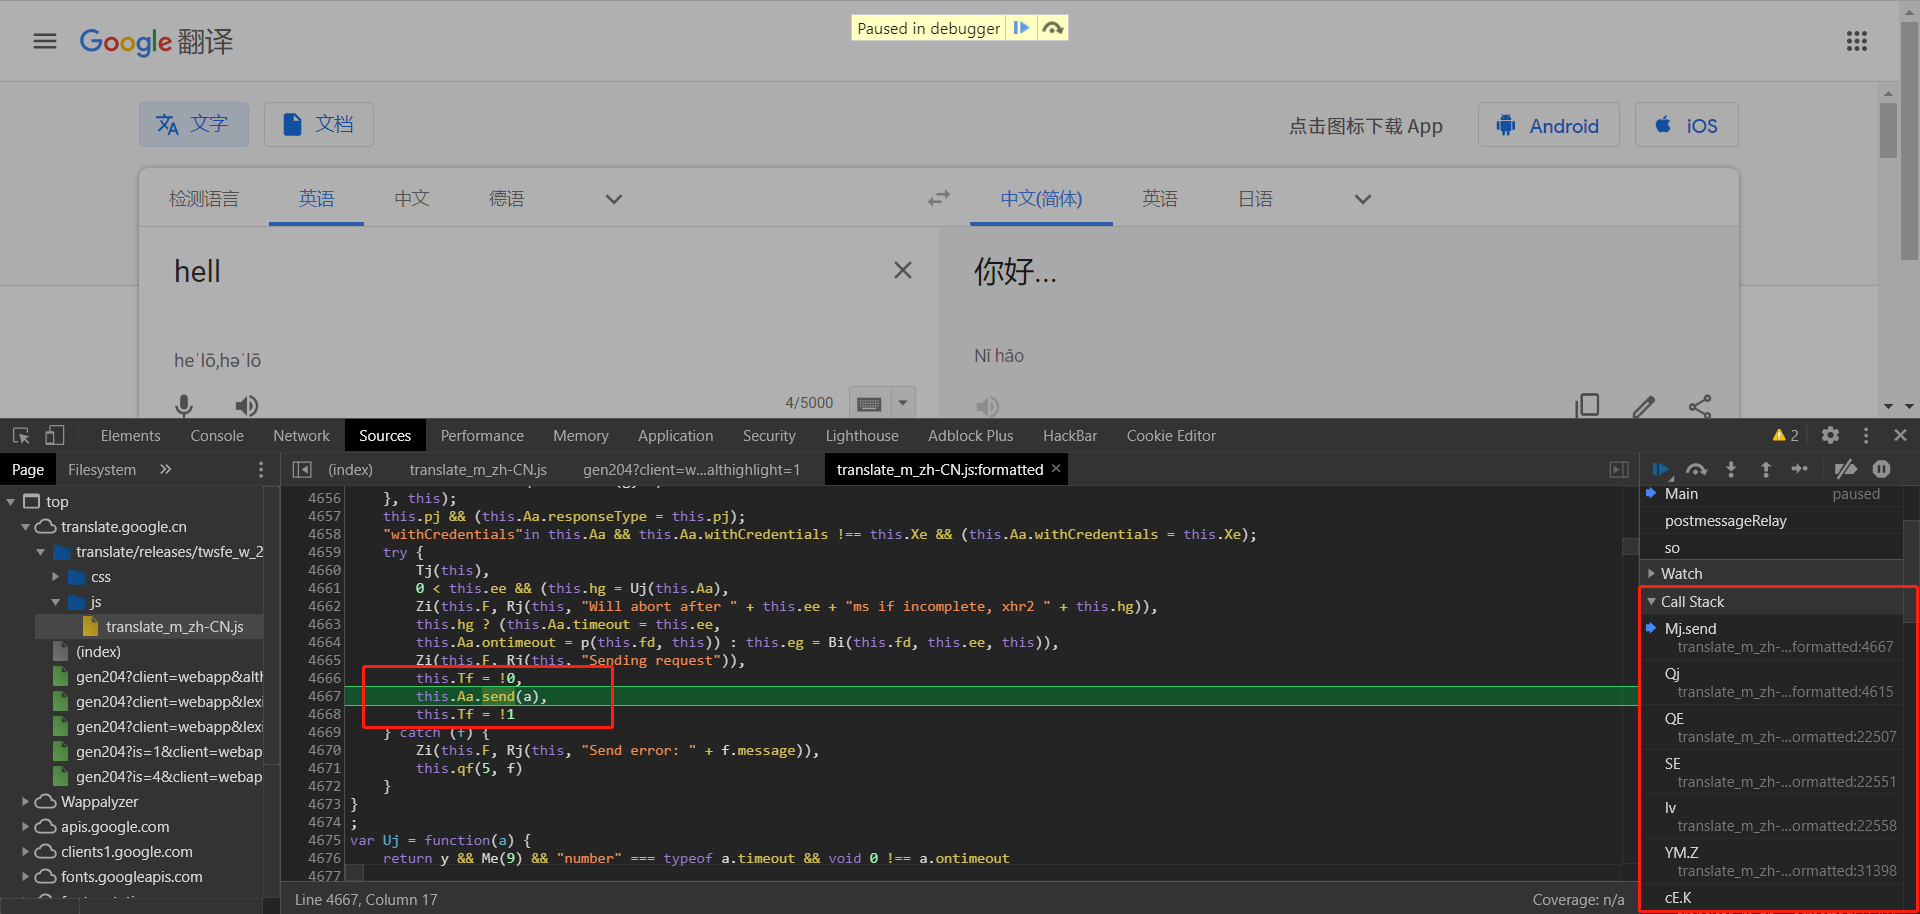Toggle pause on exceptions
This screenshot has height=914, width=1920.
[1882, 469]
